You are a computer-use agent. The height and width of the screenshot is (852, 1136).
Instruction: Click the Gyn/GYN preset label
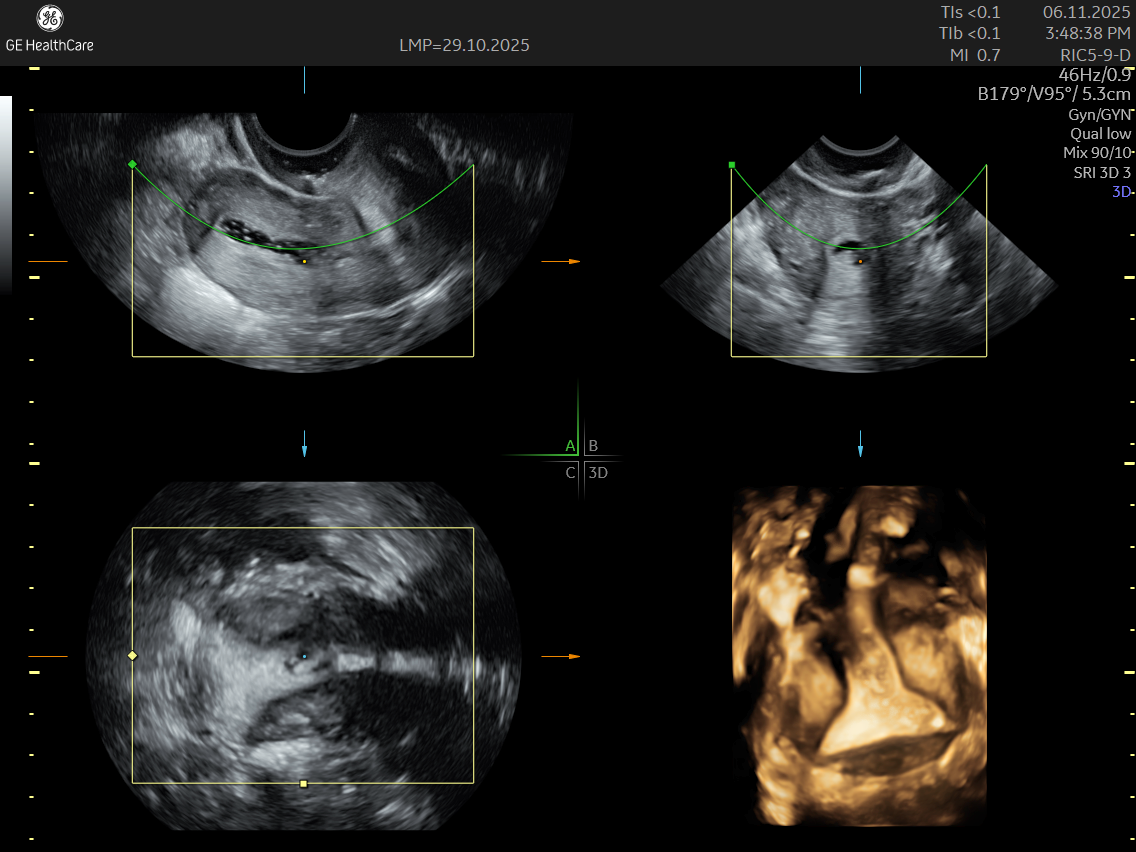1099,115
